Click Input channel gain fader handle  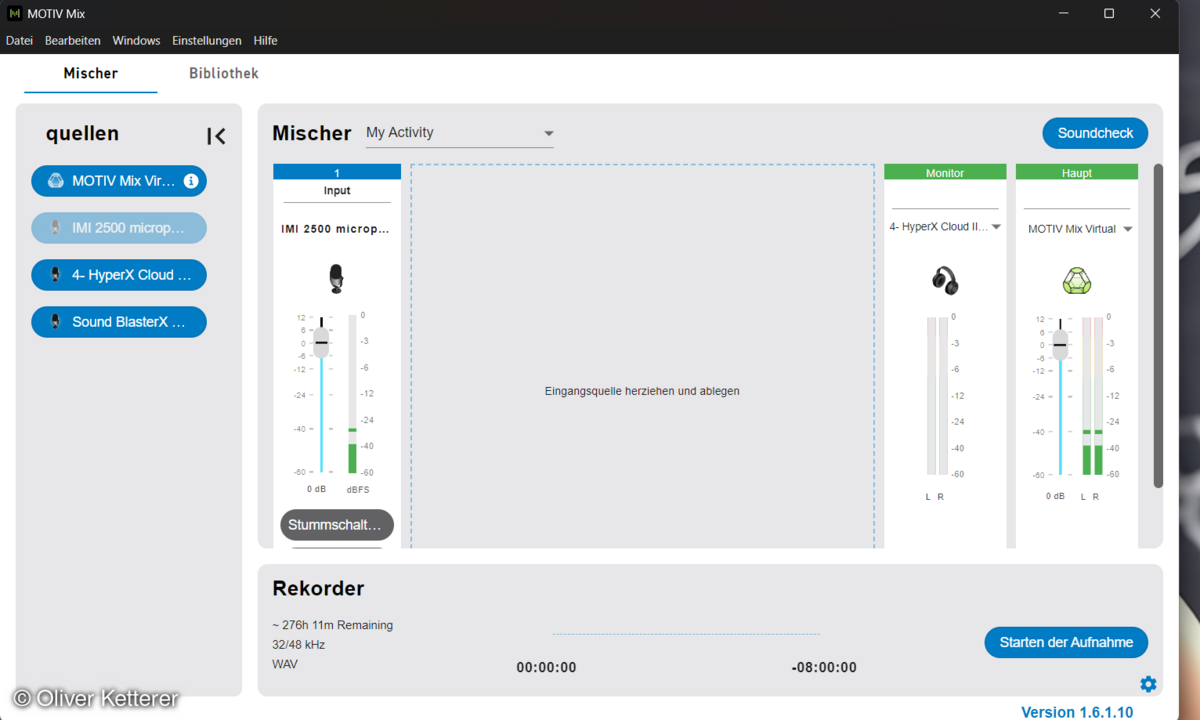pos(321,342)
